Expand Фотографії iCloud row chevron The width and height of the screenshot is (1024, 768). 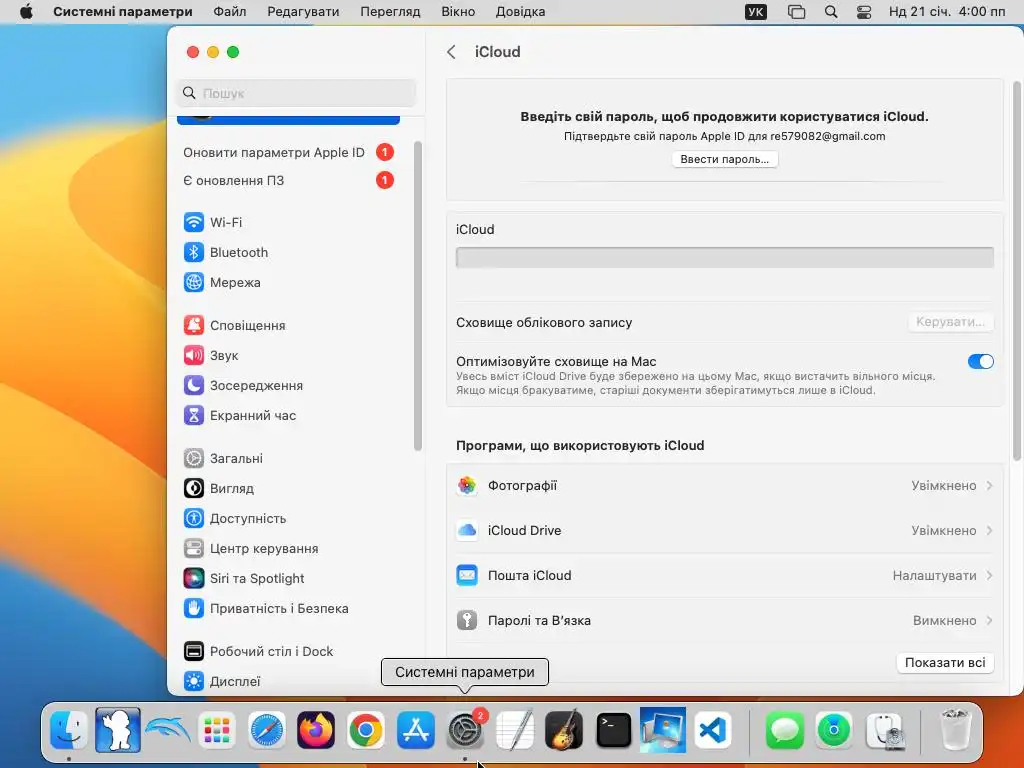(x=989, y=485)
